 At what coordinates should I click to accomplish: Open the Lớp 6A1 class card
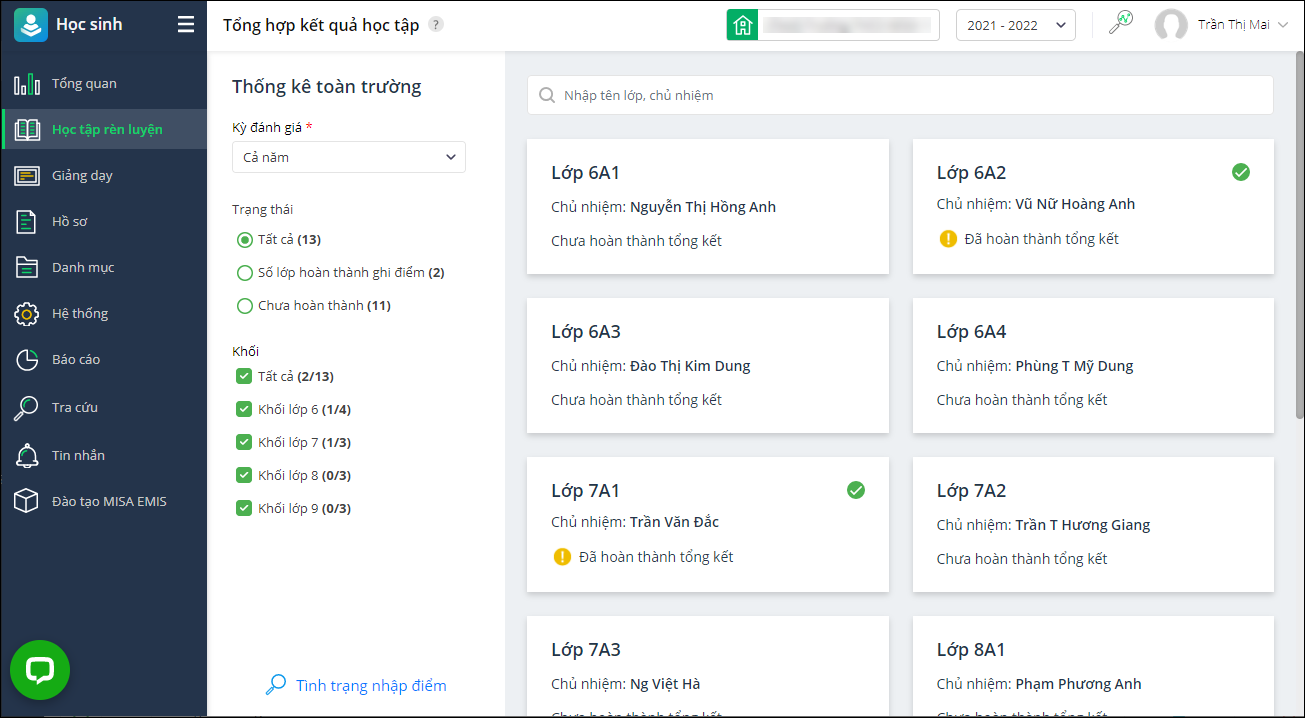[707, 206]
